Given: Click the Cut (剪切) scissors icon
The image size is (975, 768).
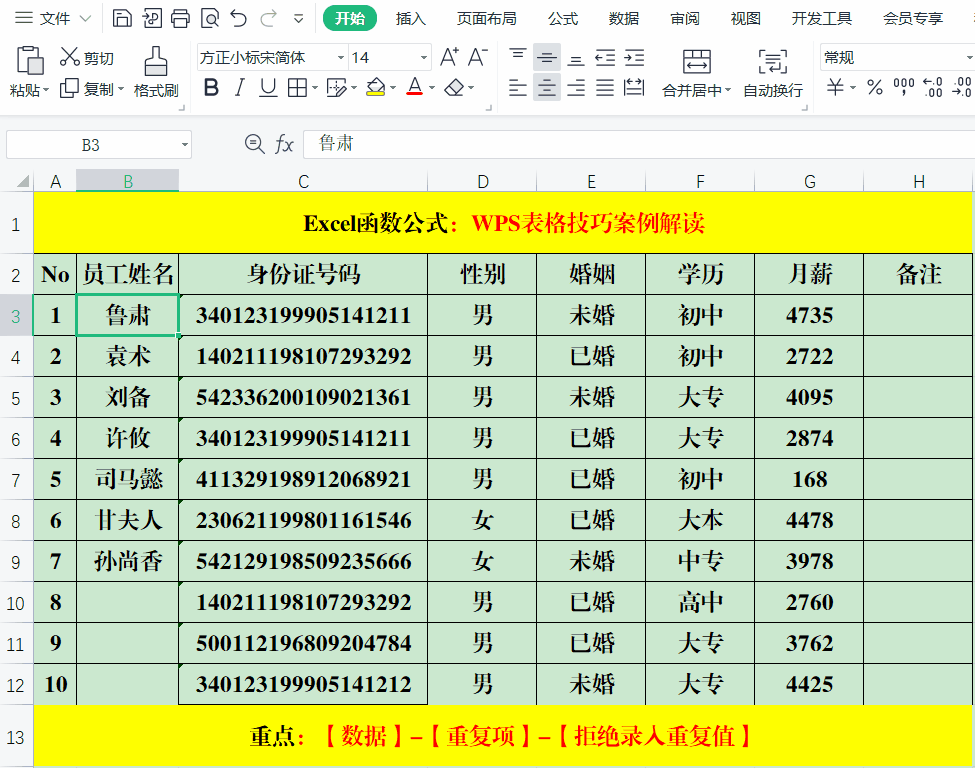Looking at the screenshot, I should coord(70,57).
